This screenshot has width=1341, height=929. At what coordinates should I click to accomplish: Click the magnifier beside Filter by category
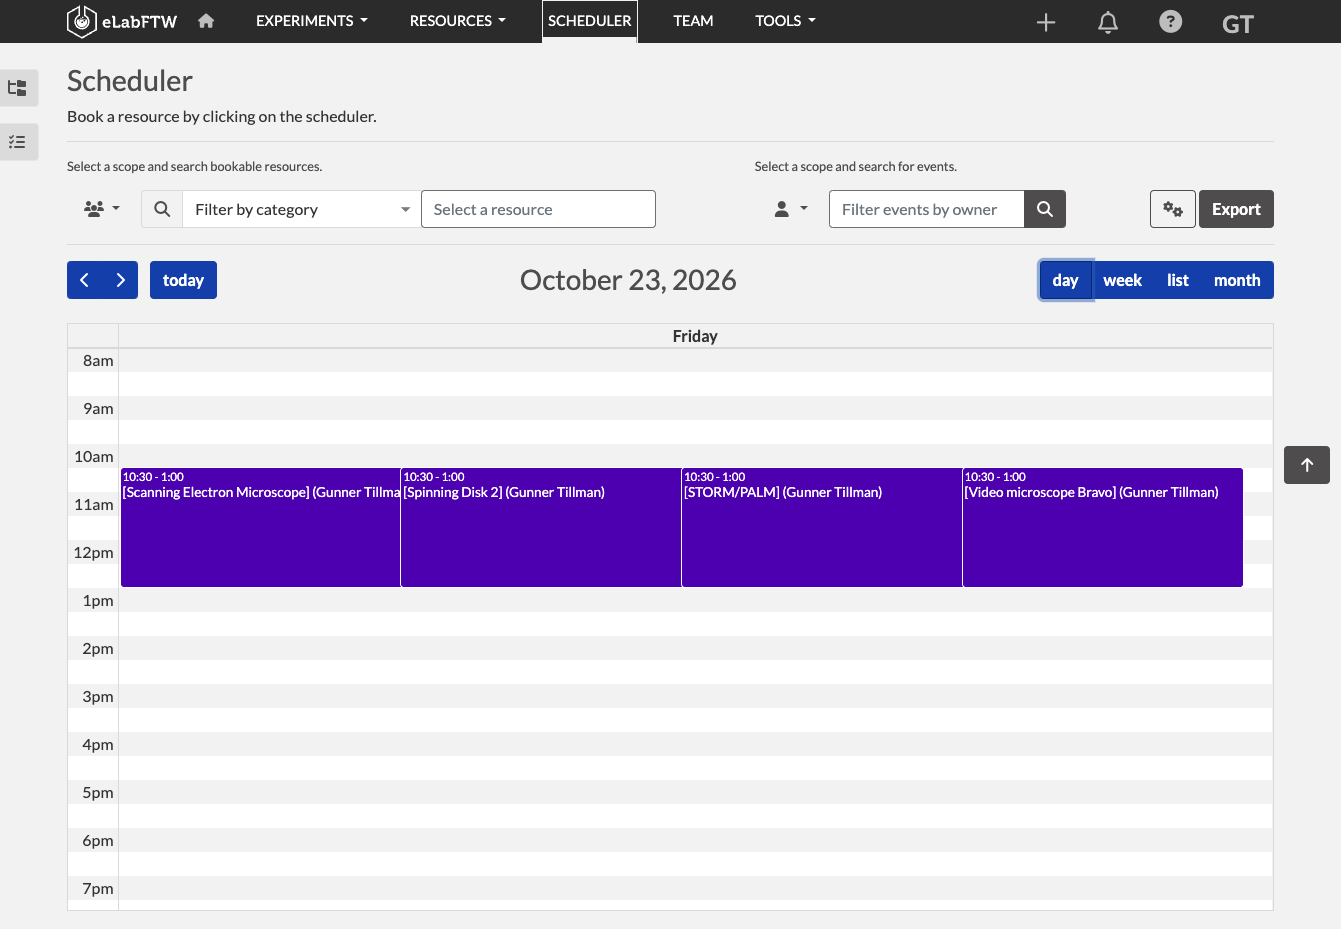point(162,209)
